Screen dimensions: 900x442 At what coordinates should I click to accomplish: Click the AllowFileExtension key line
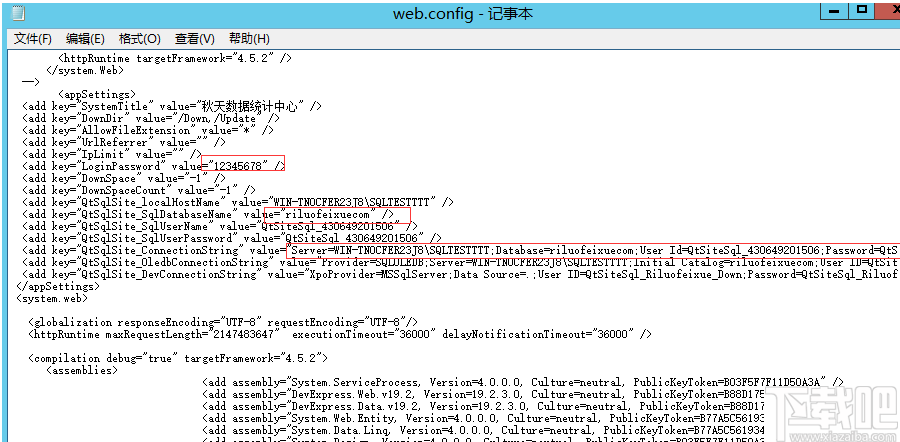pyautogui.click(x=148, y=130)
